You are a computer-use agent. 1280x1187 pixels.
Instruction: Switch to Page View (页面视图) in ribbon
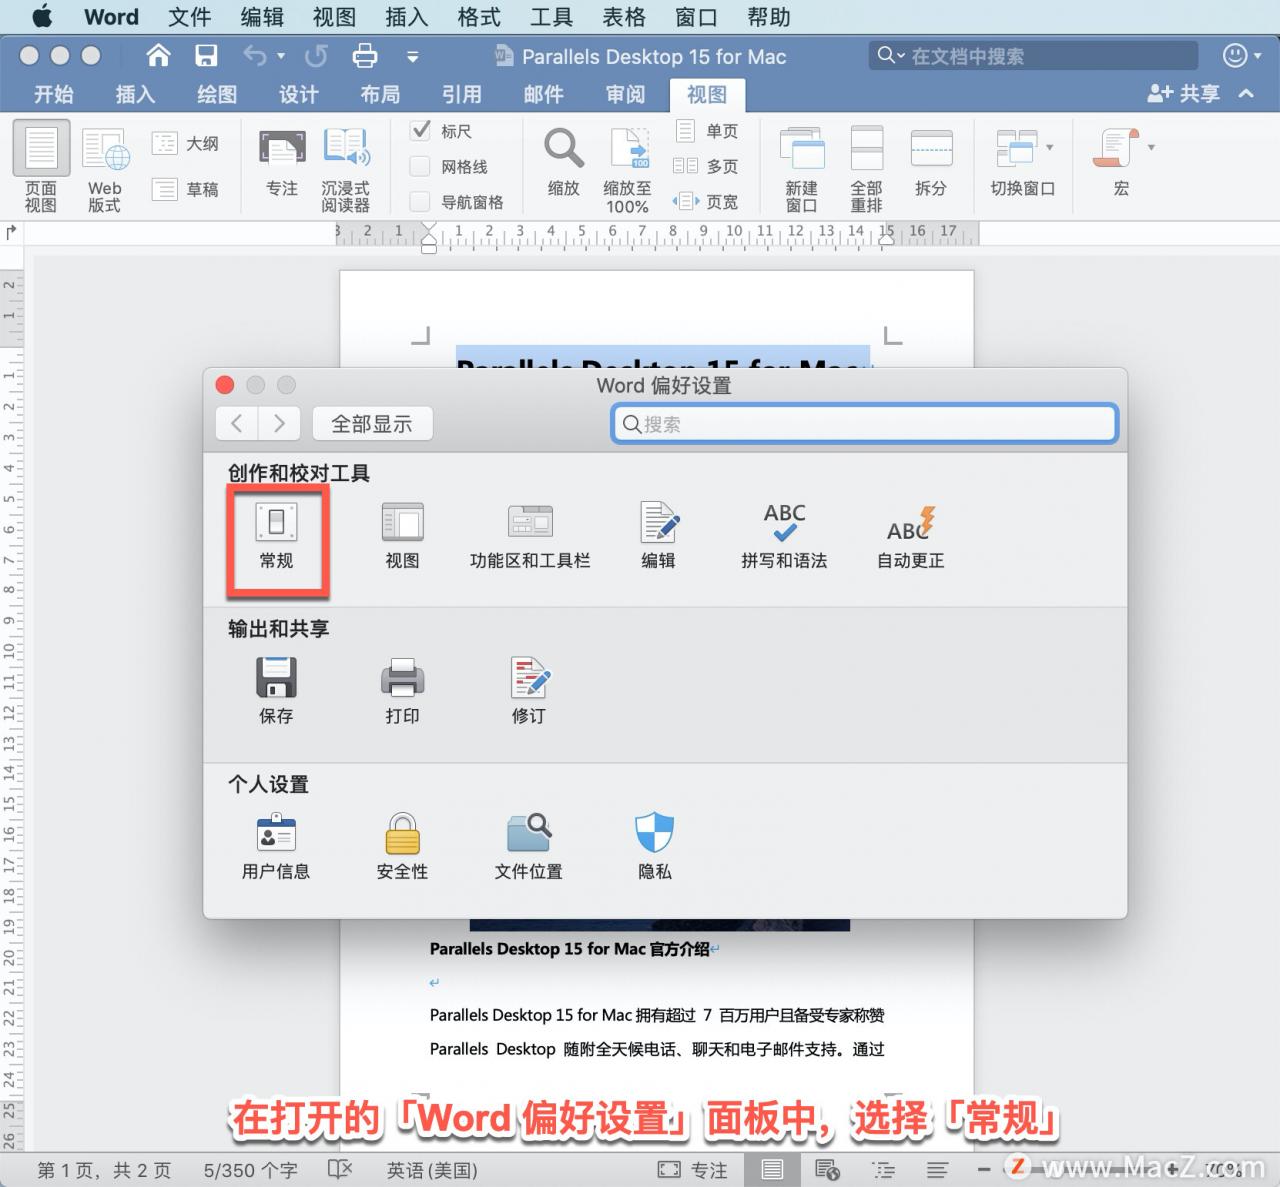coord(41,168)
